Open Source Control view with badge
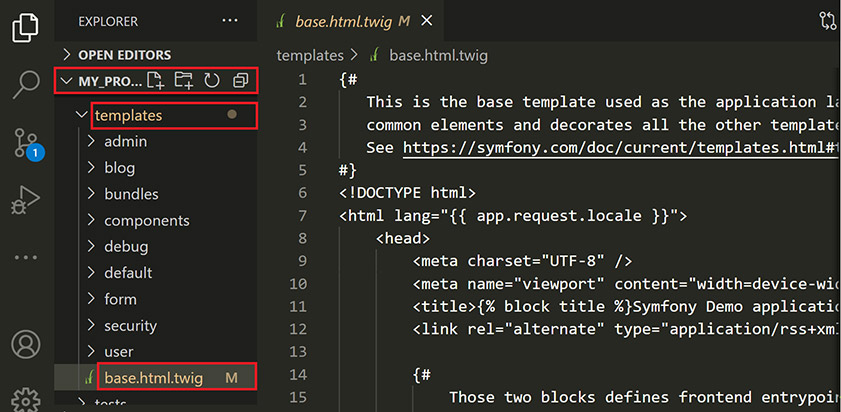The width and height of the screenshot is (841, 412). tap(26, 145)
